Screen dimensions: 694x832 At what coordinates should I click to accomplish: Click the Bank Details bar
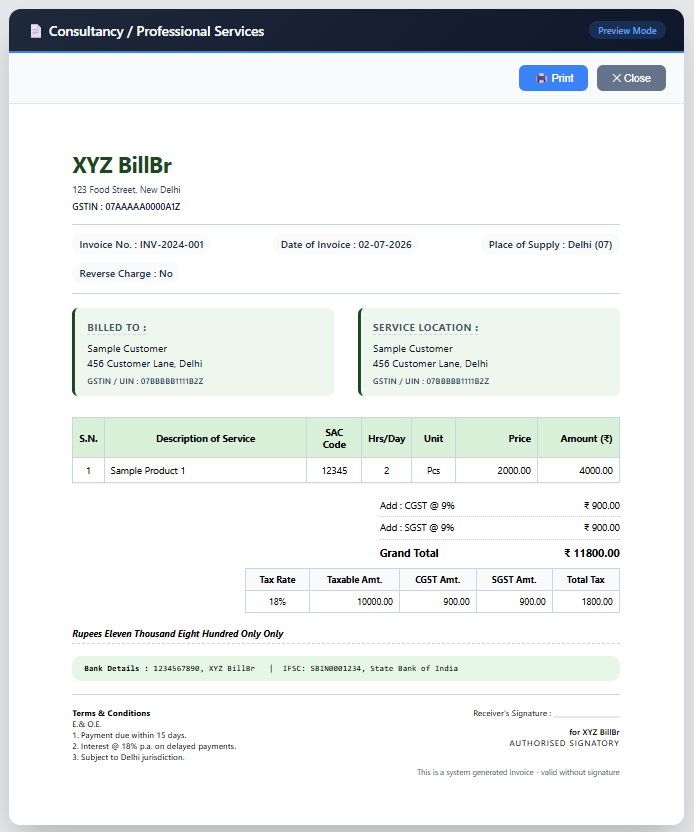click(x=346, y=669)
